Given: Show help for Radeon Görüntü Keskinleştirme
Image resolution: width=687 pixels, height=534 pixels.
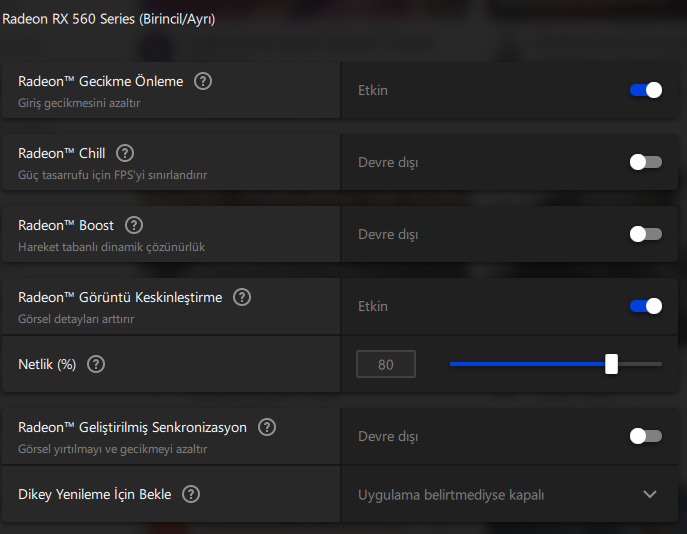Looking at the screenshot, I should [242, 297].
